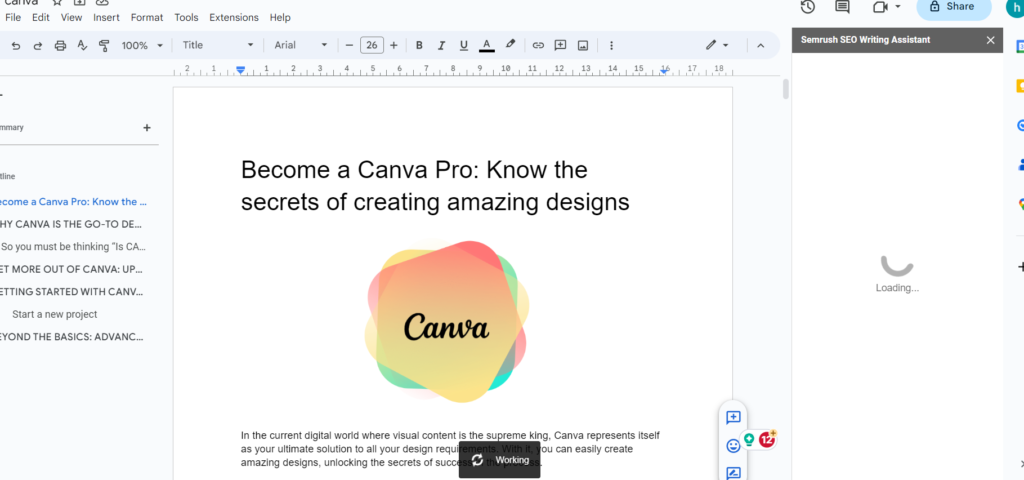Image resolution: width=1024 pixels, height=480 pixels.
Task: Open Contacts in the side panel
Action: pos(1019,165)
